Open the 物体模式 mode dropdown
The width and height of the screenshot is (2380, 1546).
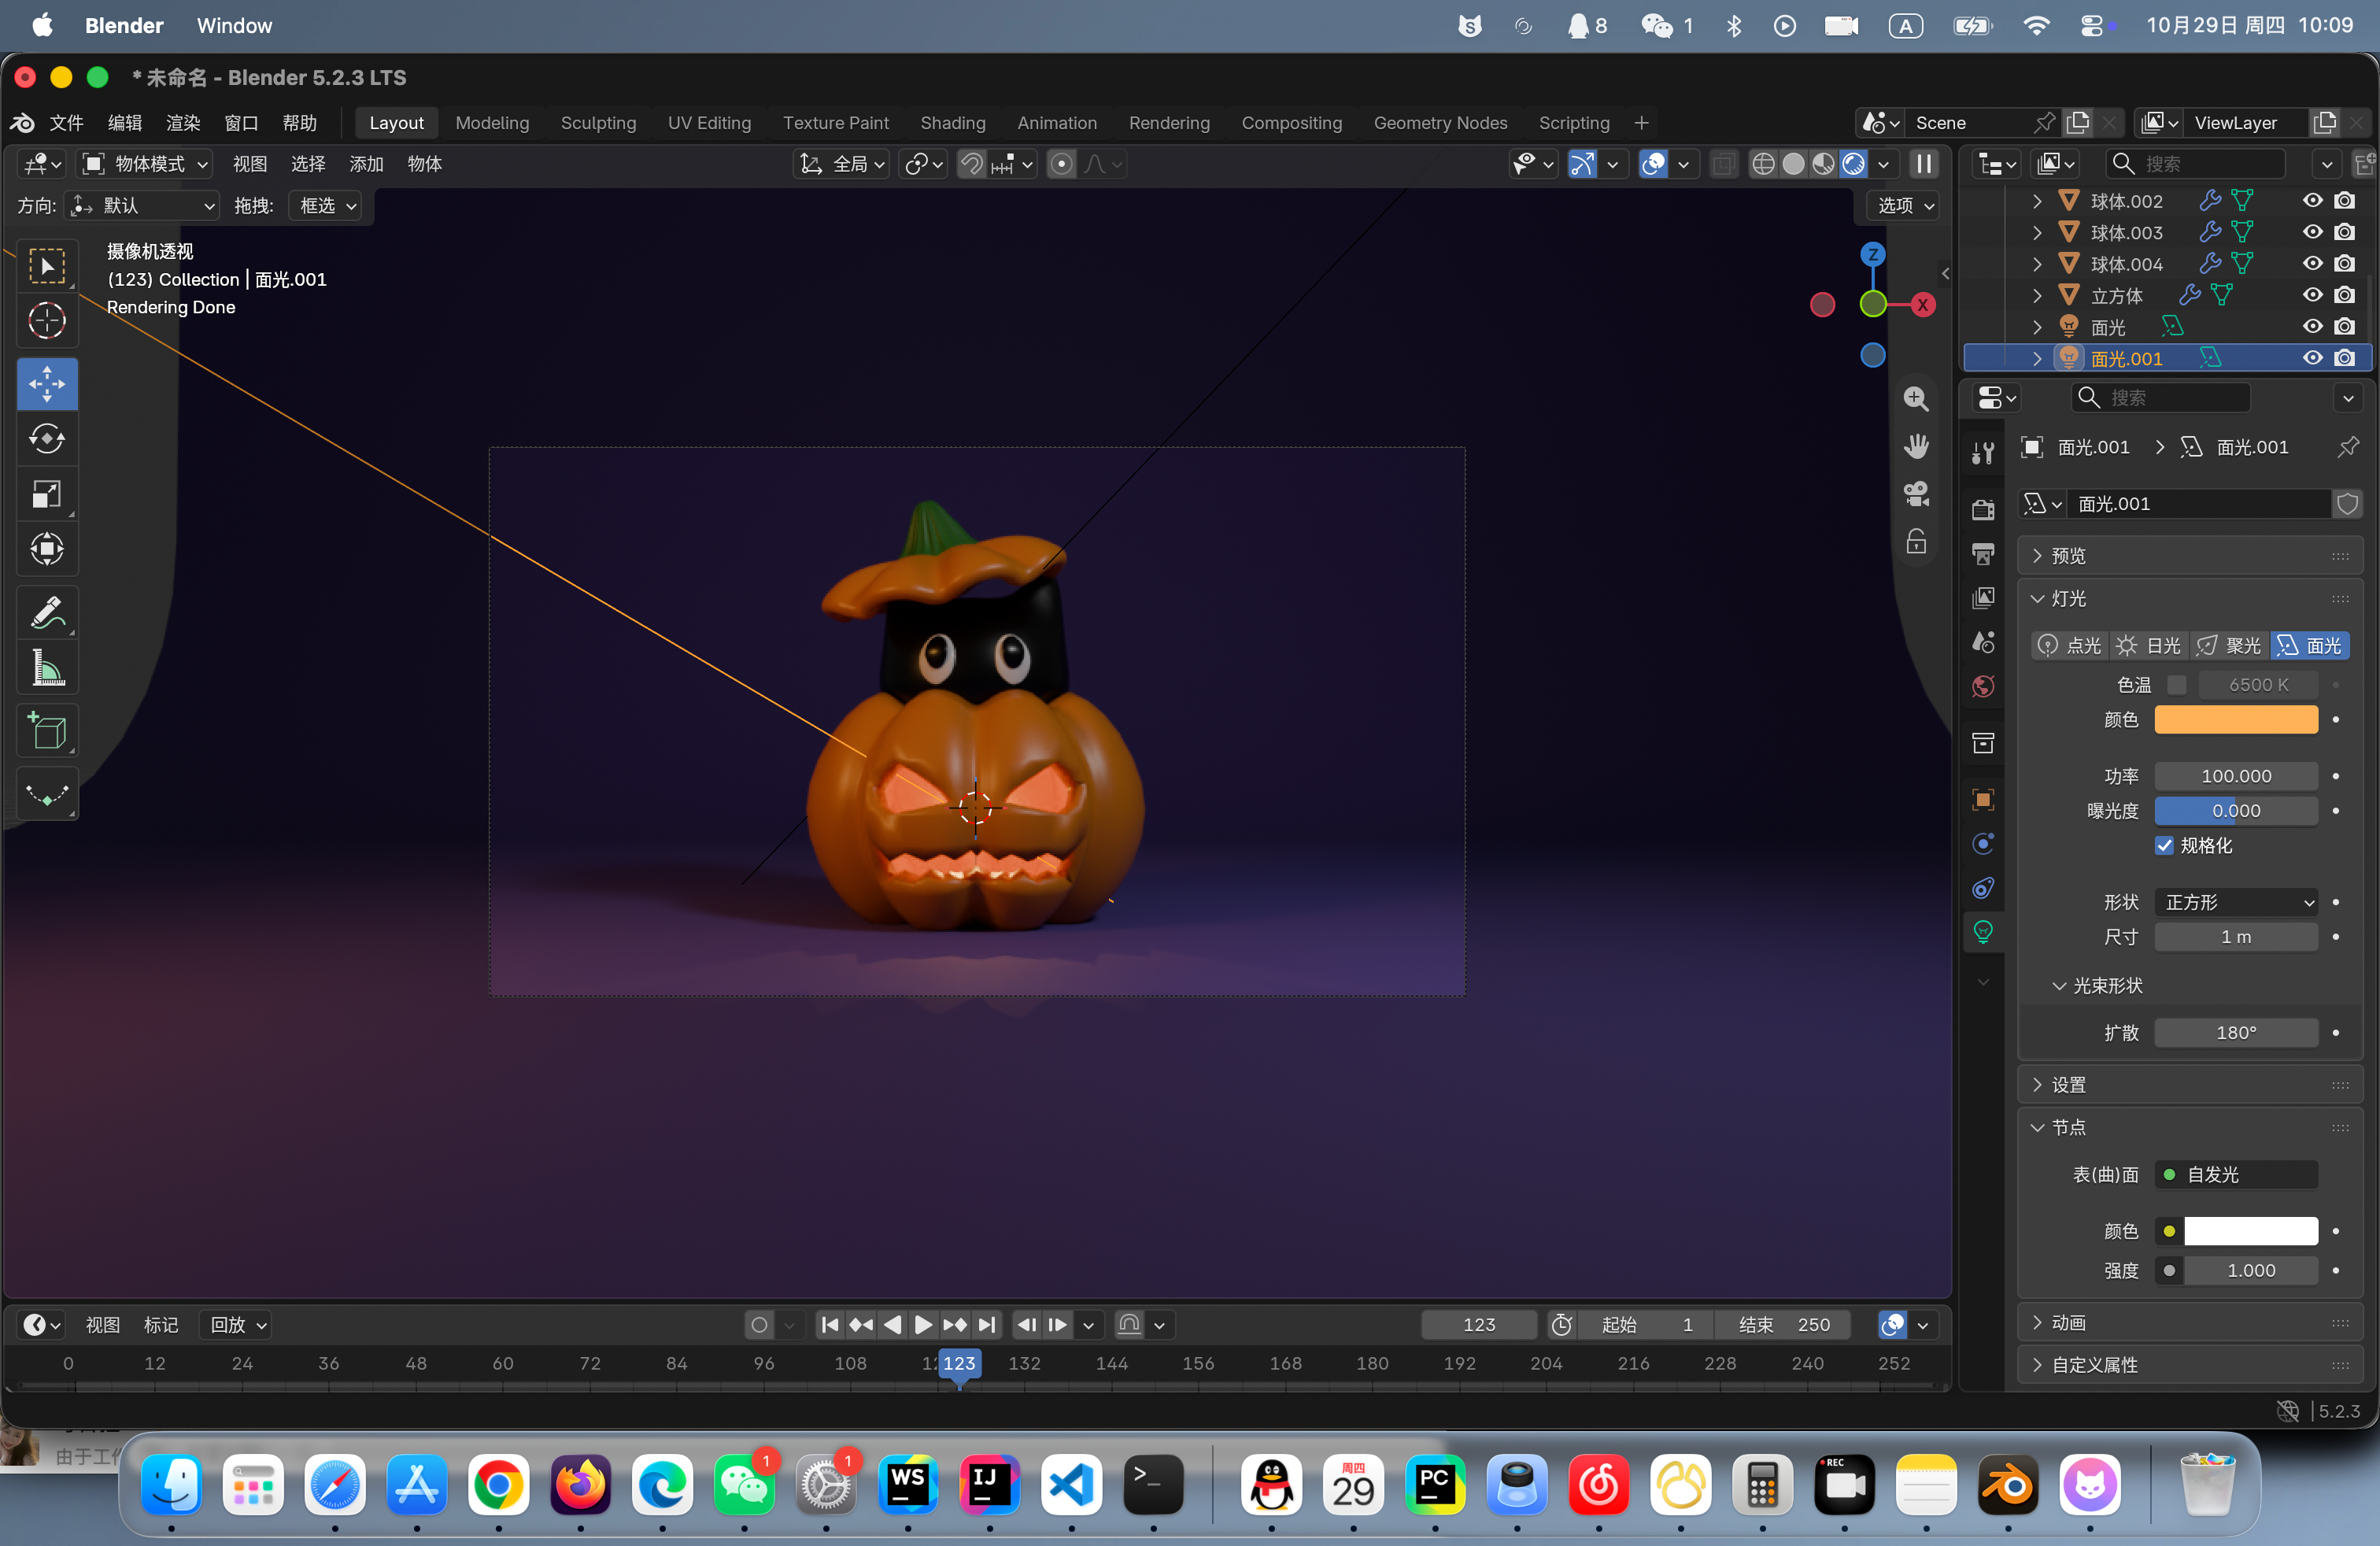[x=146, y=164]
